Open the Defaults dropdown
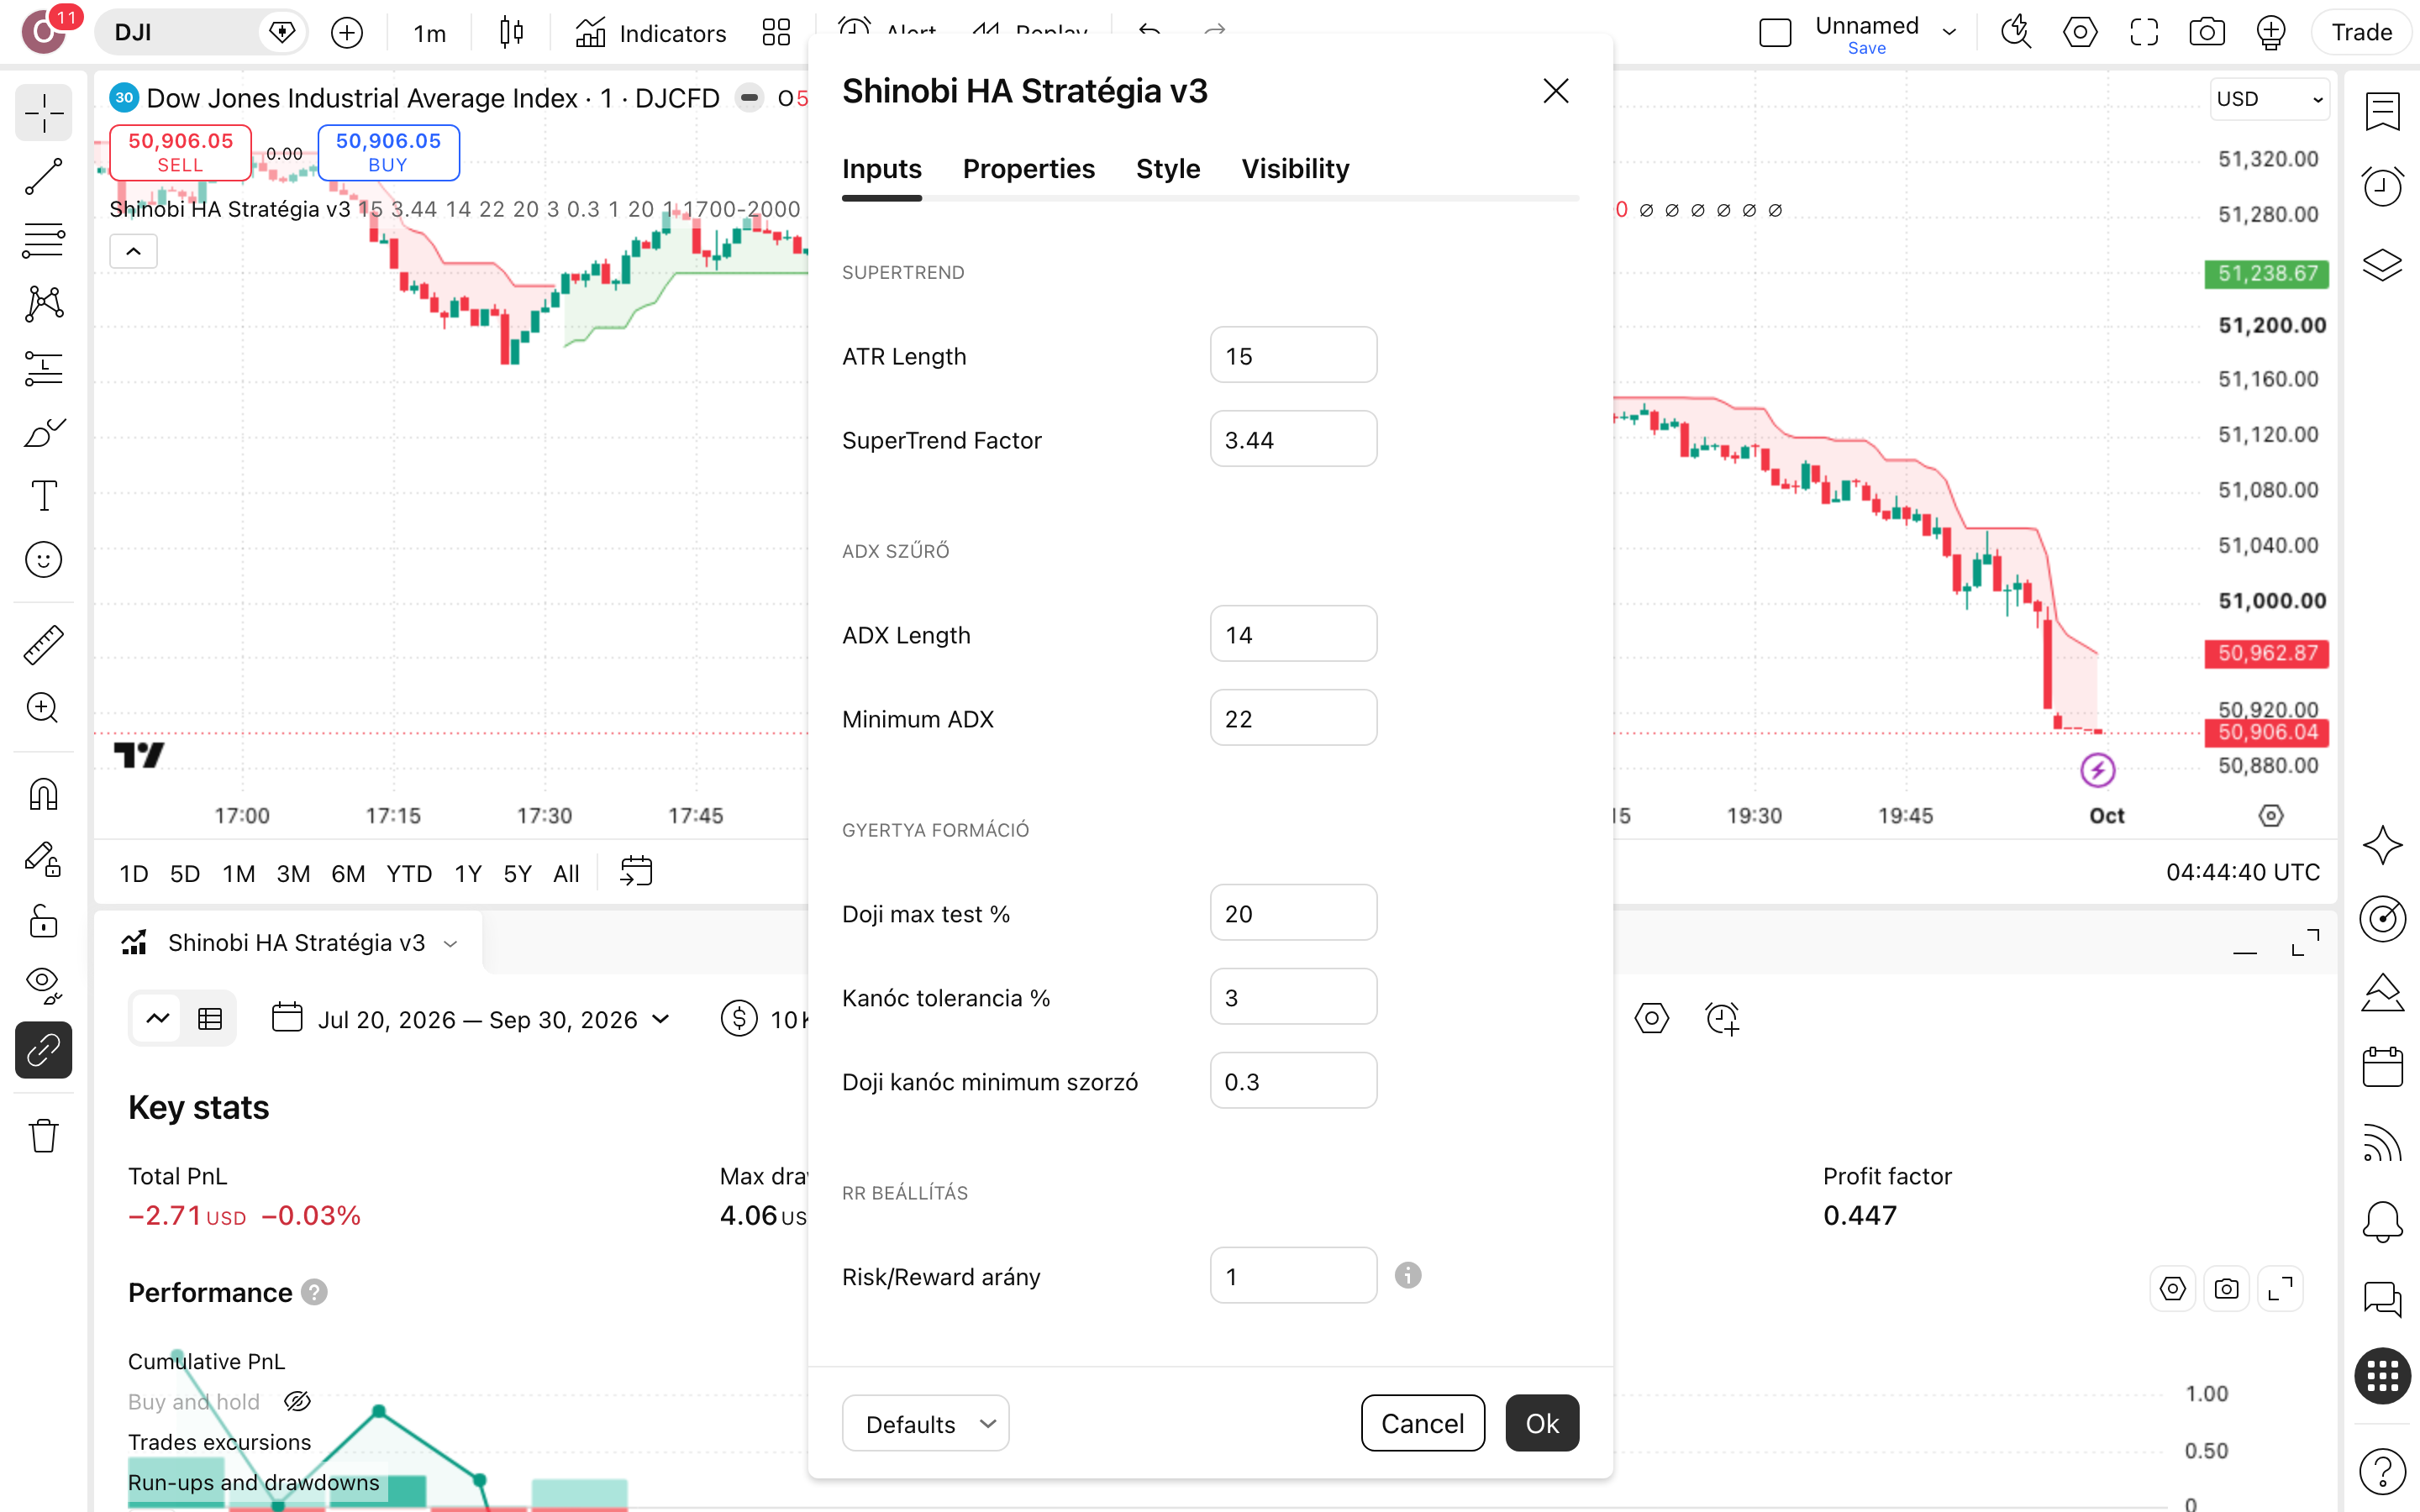The width and height of the screenshot is (2420, 1512). pos(926,1423)
